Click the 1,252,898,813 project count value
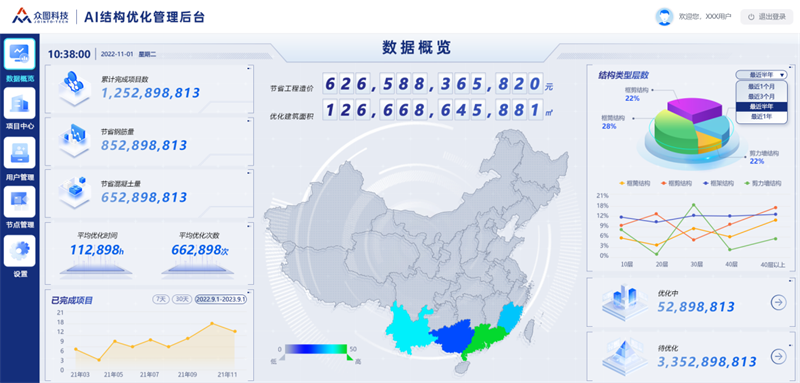The height and width of the screenshot is (383, 800). pyautogui.click(x=151, y=93)
